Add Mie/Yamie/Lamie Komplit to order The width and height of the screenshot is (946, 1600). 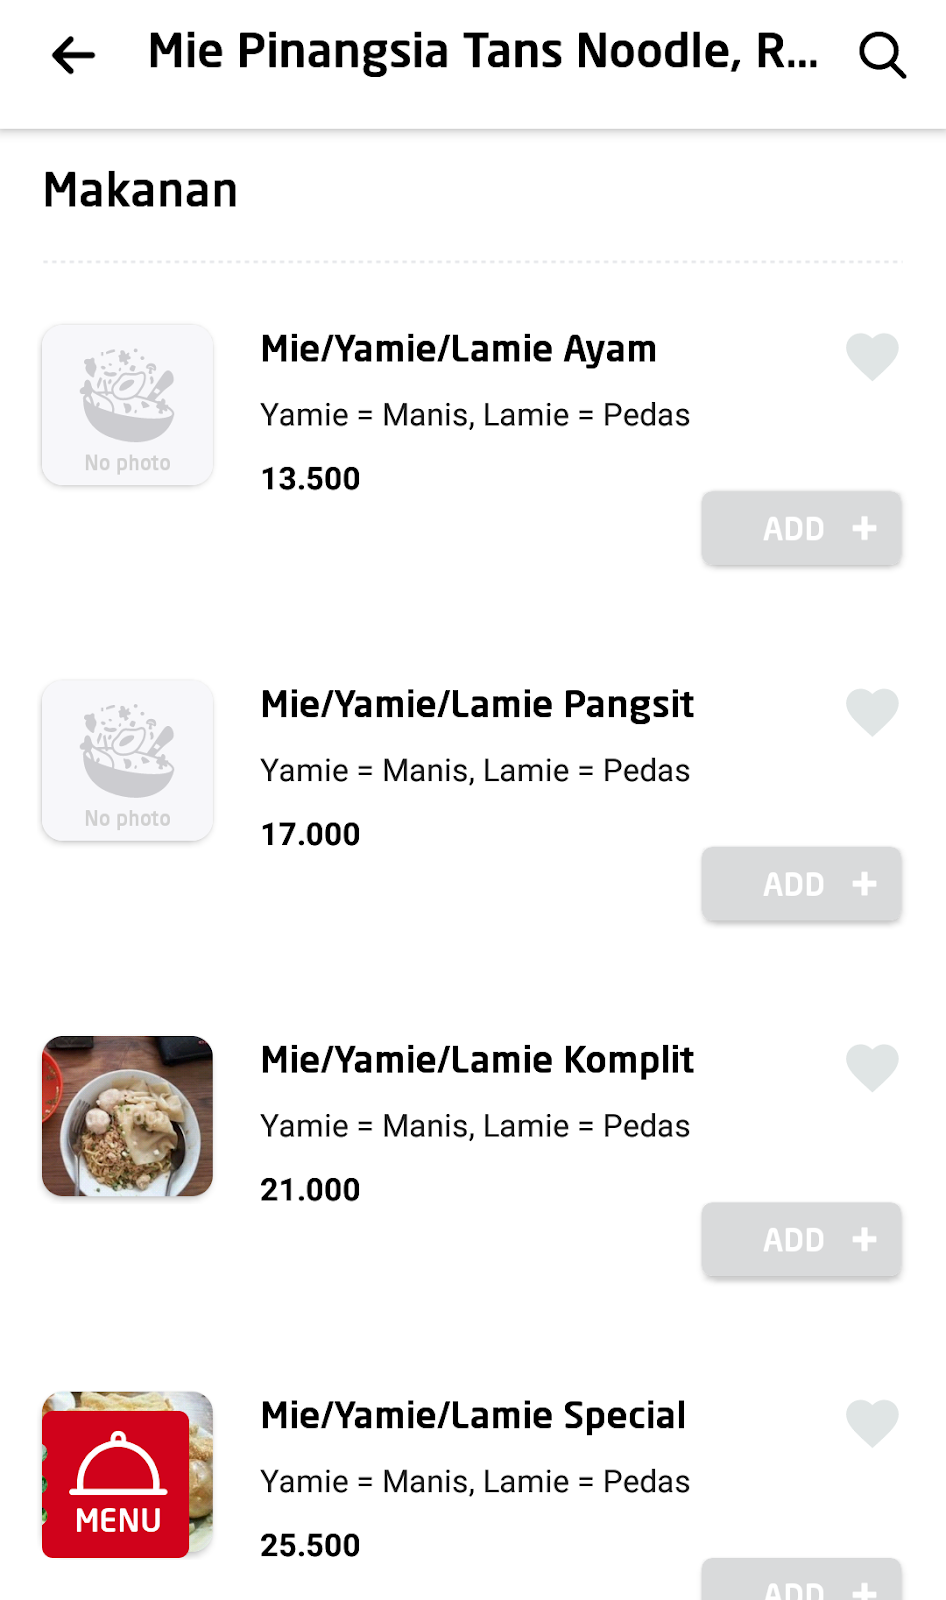(x=801, y=1240)
